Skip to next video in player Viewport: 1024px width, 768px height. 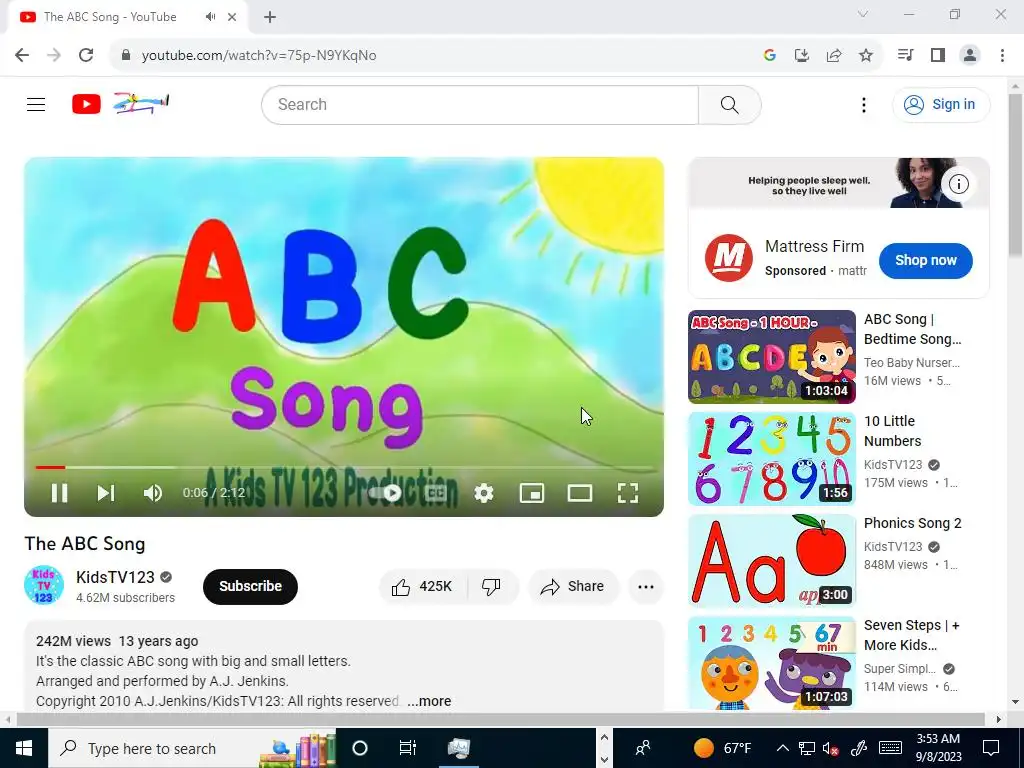coord(106,493)
